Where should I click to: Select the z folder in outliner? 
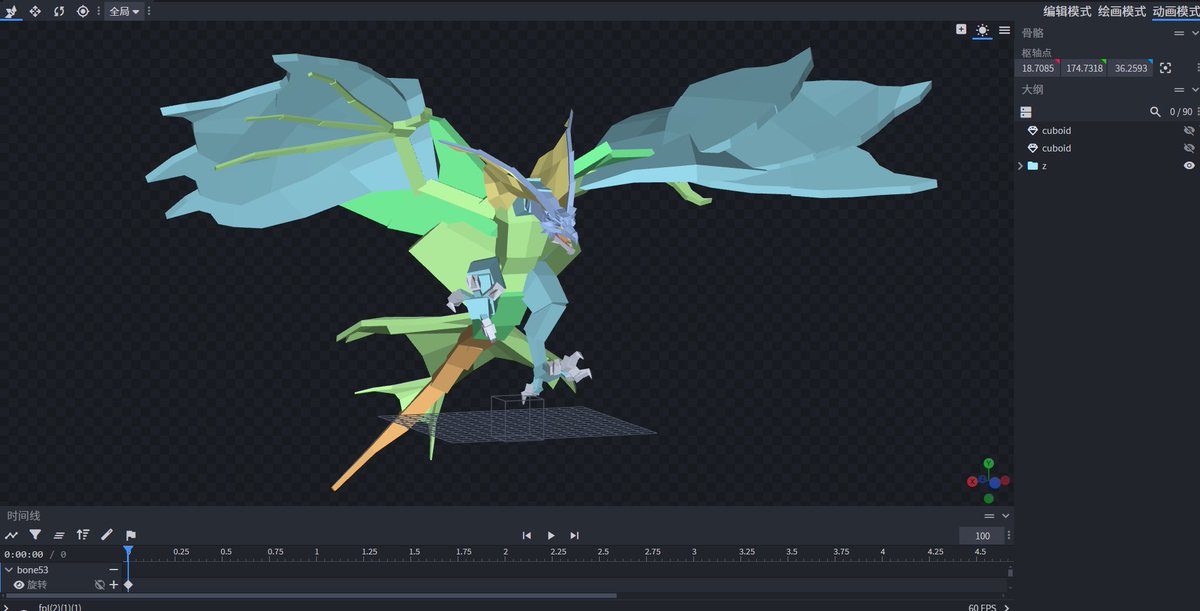click(1044, 166)
